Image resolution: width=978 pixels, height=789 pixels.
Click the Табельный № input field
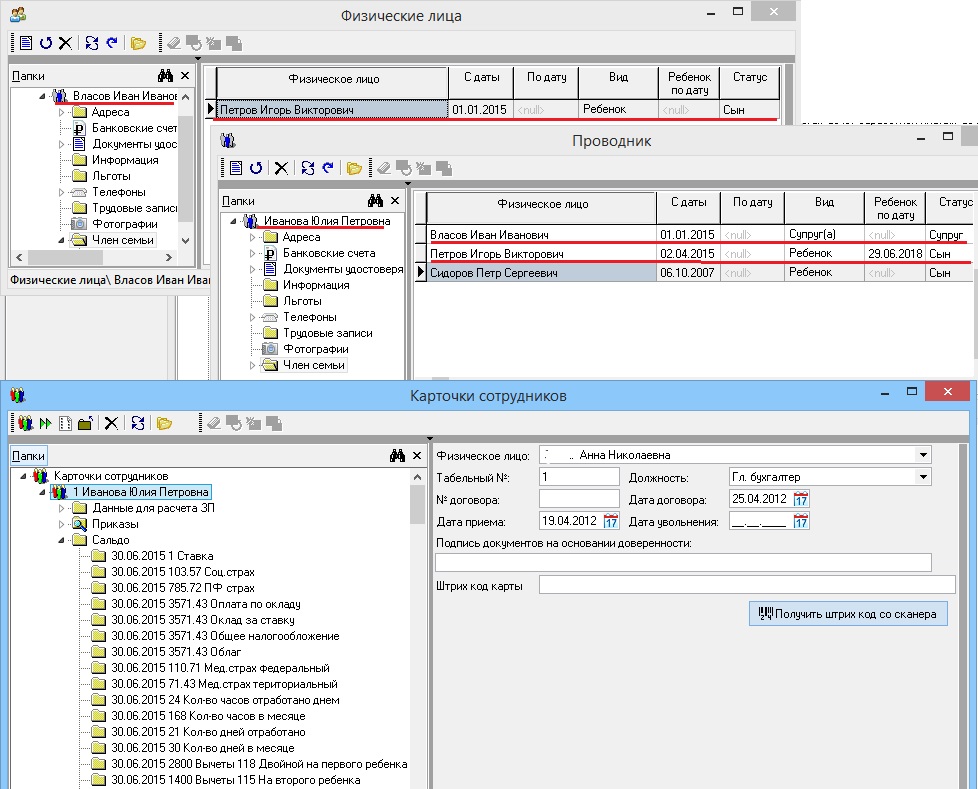(579, 477)
